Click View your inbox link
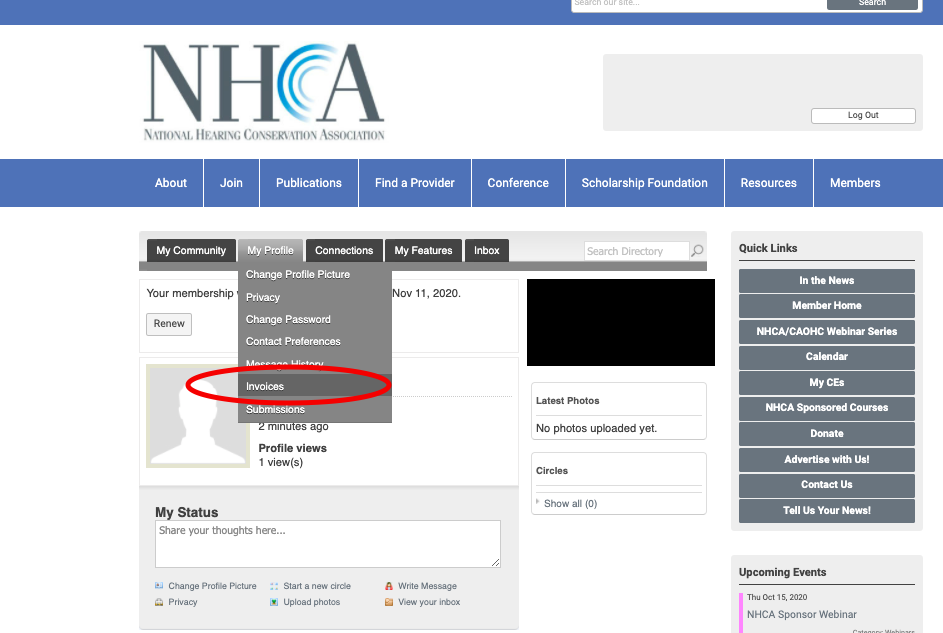This screenshot has height=633, width=943. pyautogui.click(x=429, y=602)
